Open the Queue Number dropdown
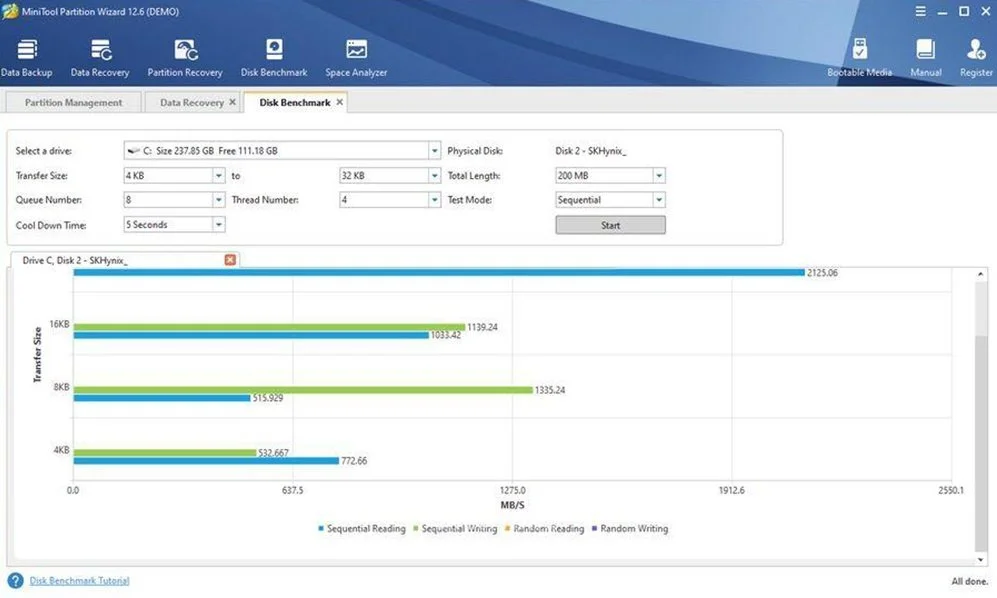The height and width of the screenshot is (598, 997). [218, 200]
